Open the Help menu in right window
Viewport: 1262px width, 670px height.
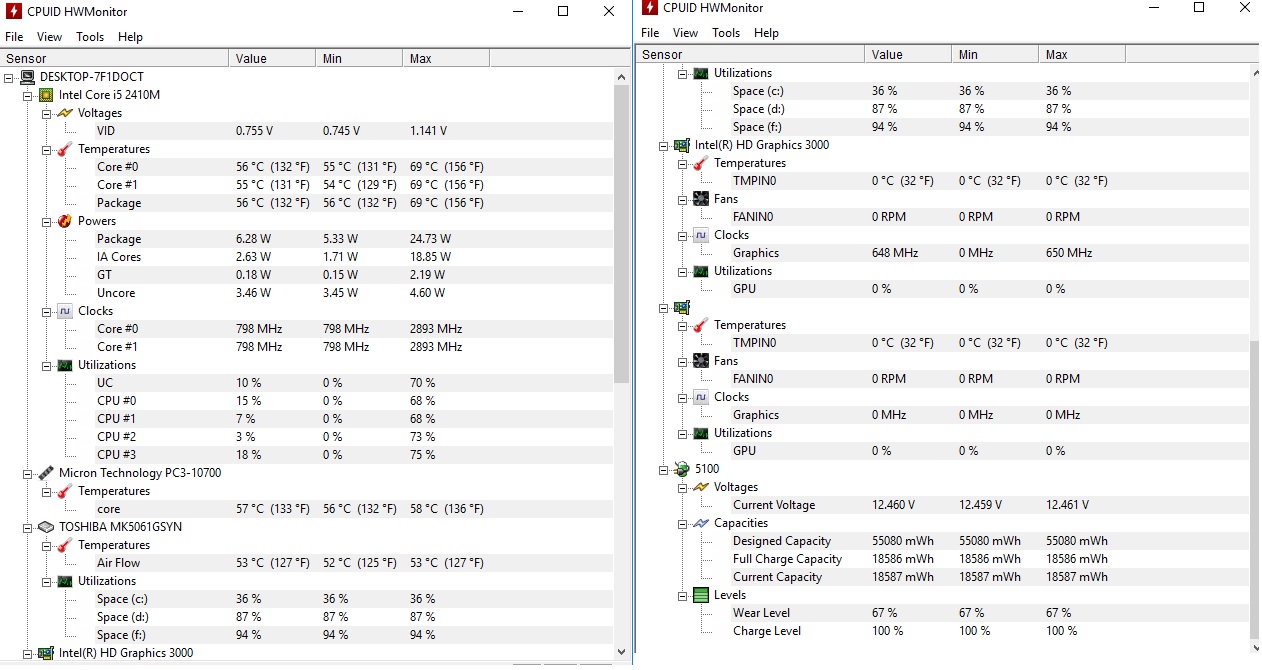pos(766,33)
